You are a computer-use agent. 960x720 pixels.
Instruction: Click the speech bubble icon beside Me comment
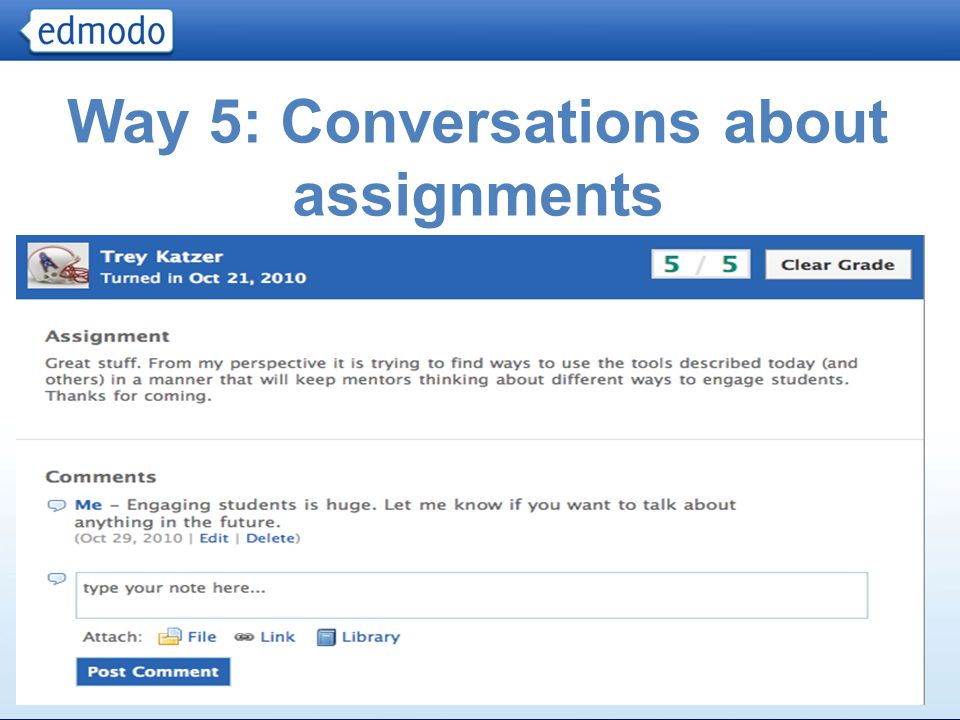[x=56, y=506]
